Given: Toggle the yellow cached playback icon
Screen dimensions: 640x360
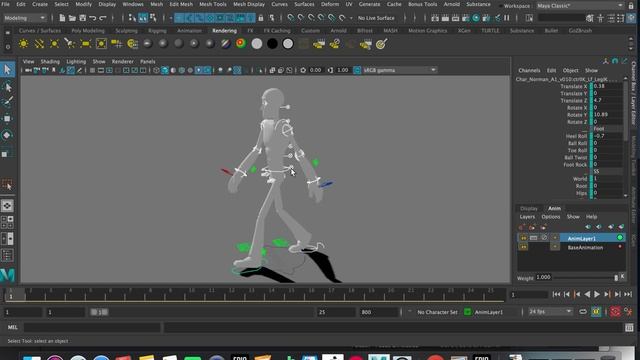Looking at the screenshot, I should coord(596,312).
